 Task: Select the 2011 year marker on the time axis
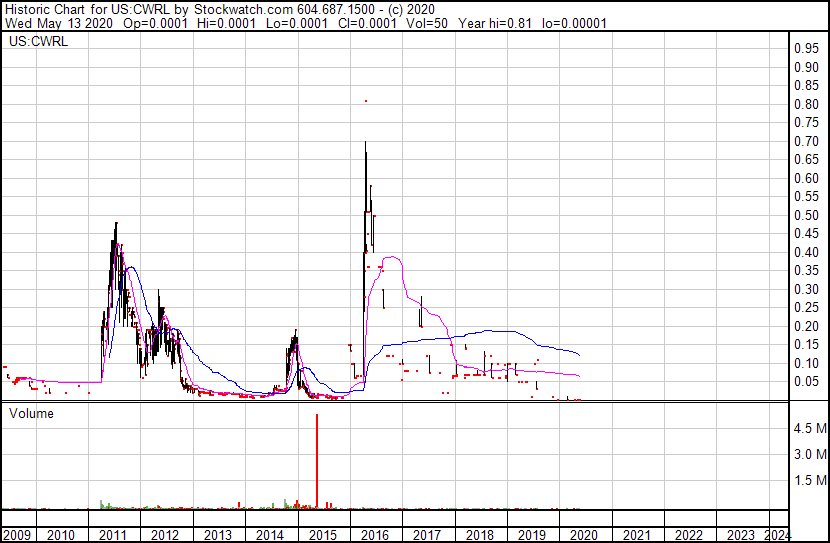(114, 535)
